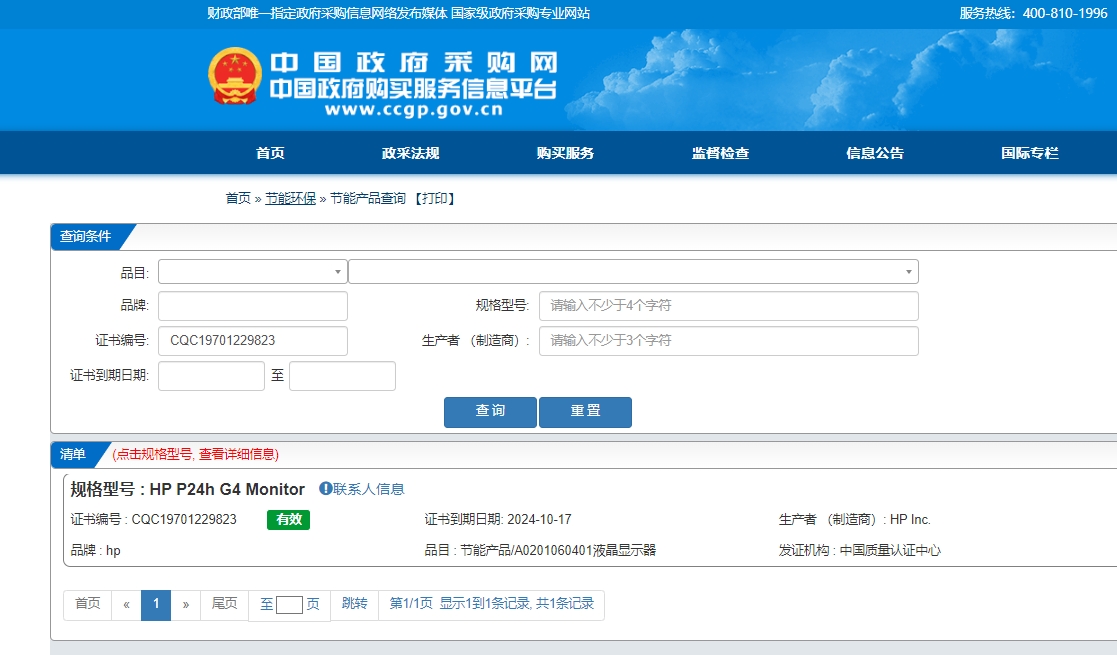Focus the 生产者（制造商） input field
Screen dimensions: 1117x655
(x=729, y=341)
